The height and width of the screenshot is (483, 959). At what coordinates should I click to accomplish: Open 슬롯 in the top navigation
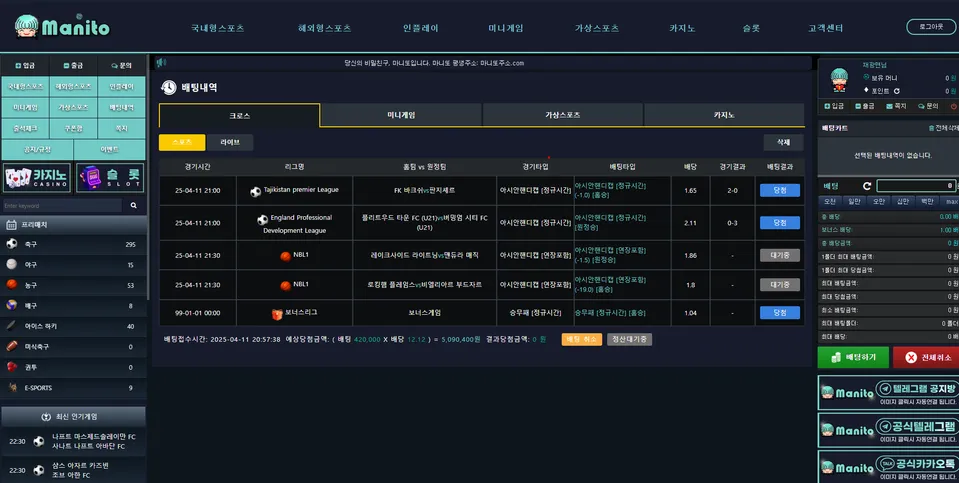(x=750, y=28)
